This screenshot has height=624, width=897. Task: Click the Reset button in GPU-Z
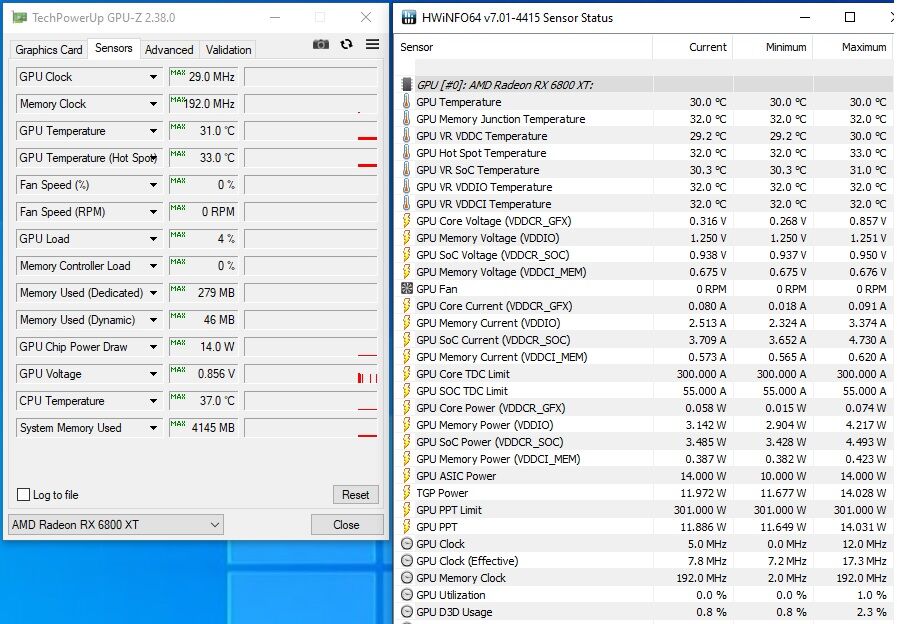pyautogui.click(x=356, y=495)
